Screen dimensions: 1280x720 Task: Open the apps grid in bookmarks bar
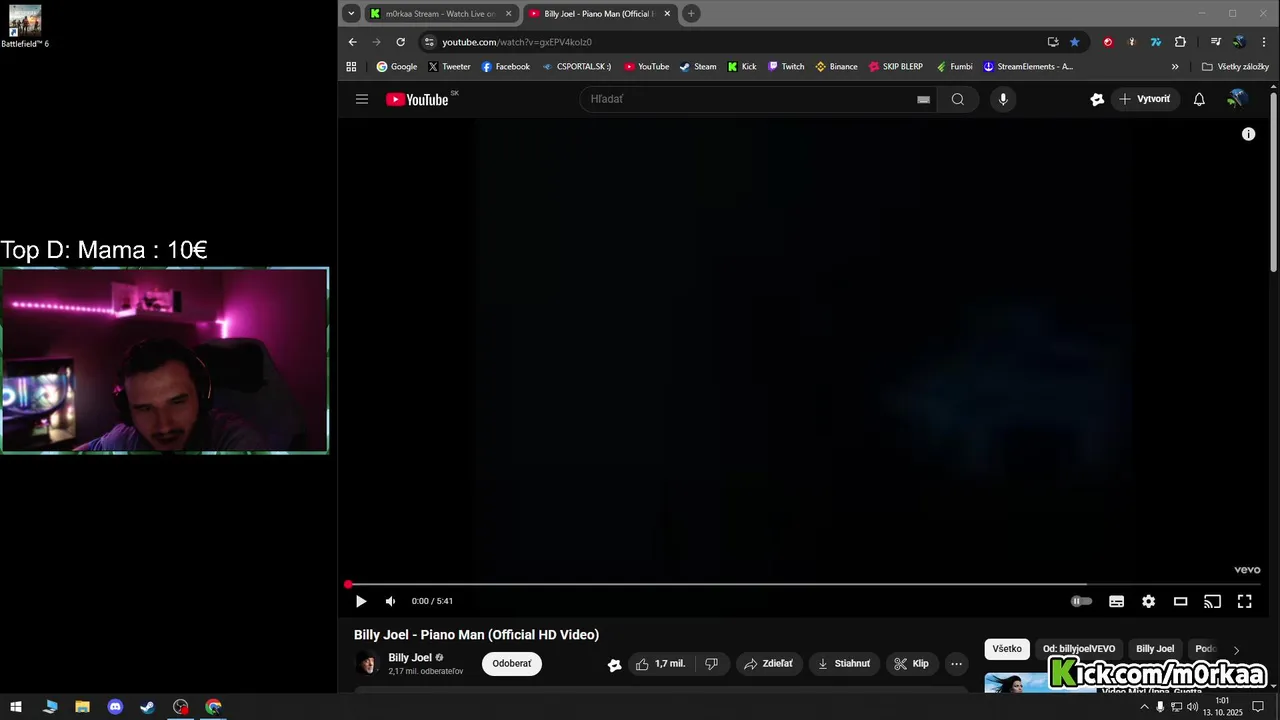click(x=351, y=67)
